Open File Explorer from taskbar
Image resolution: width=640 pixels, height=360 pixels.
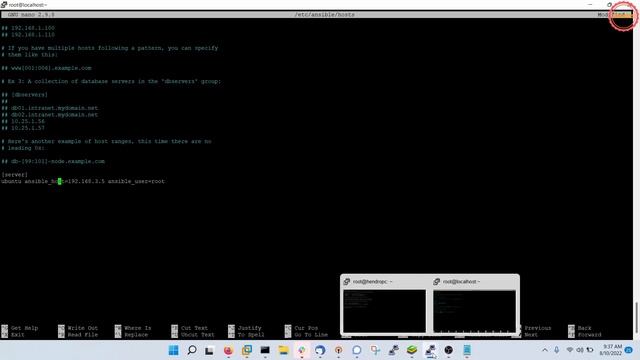pos(283,350)
